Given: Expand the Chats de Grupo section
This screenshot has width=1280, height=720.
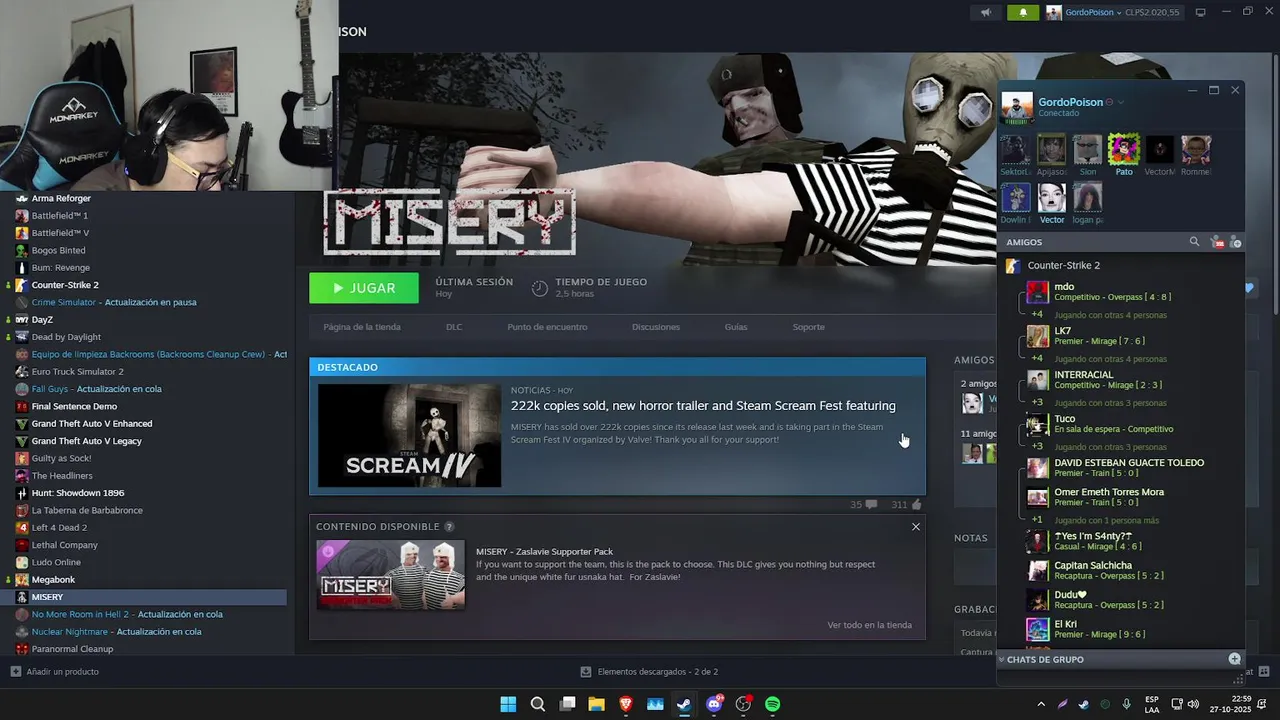Looking at the screenshot, I should (x=1045, y=659).
